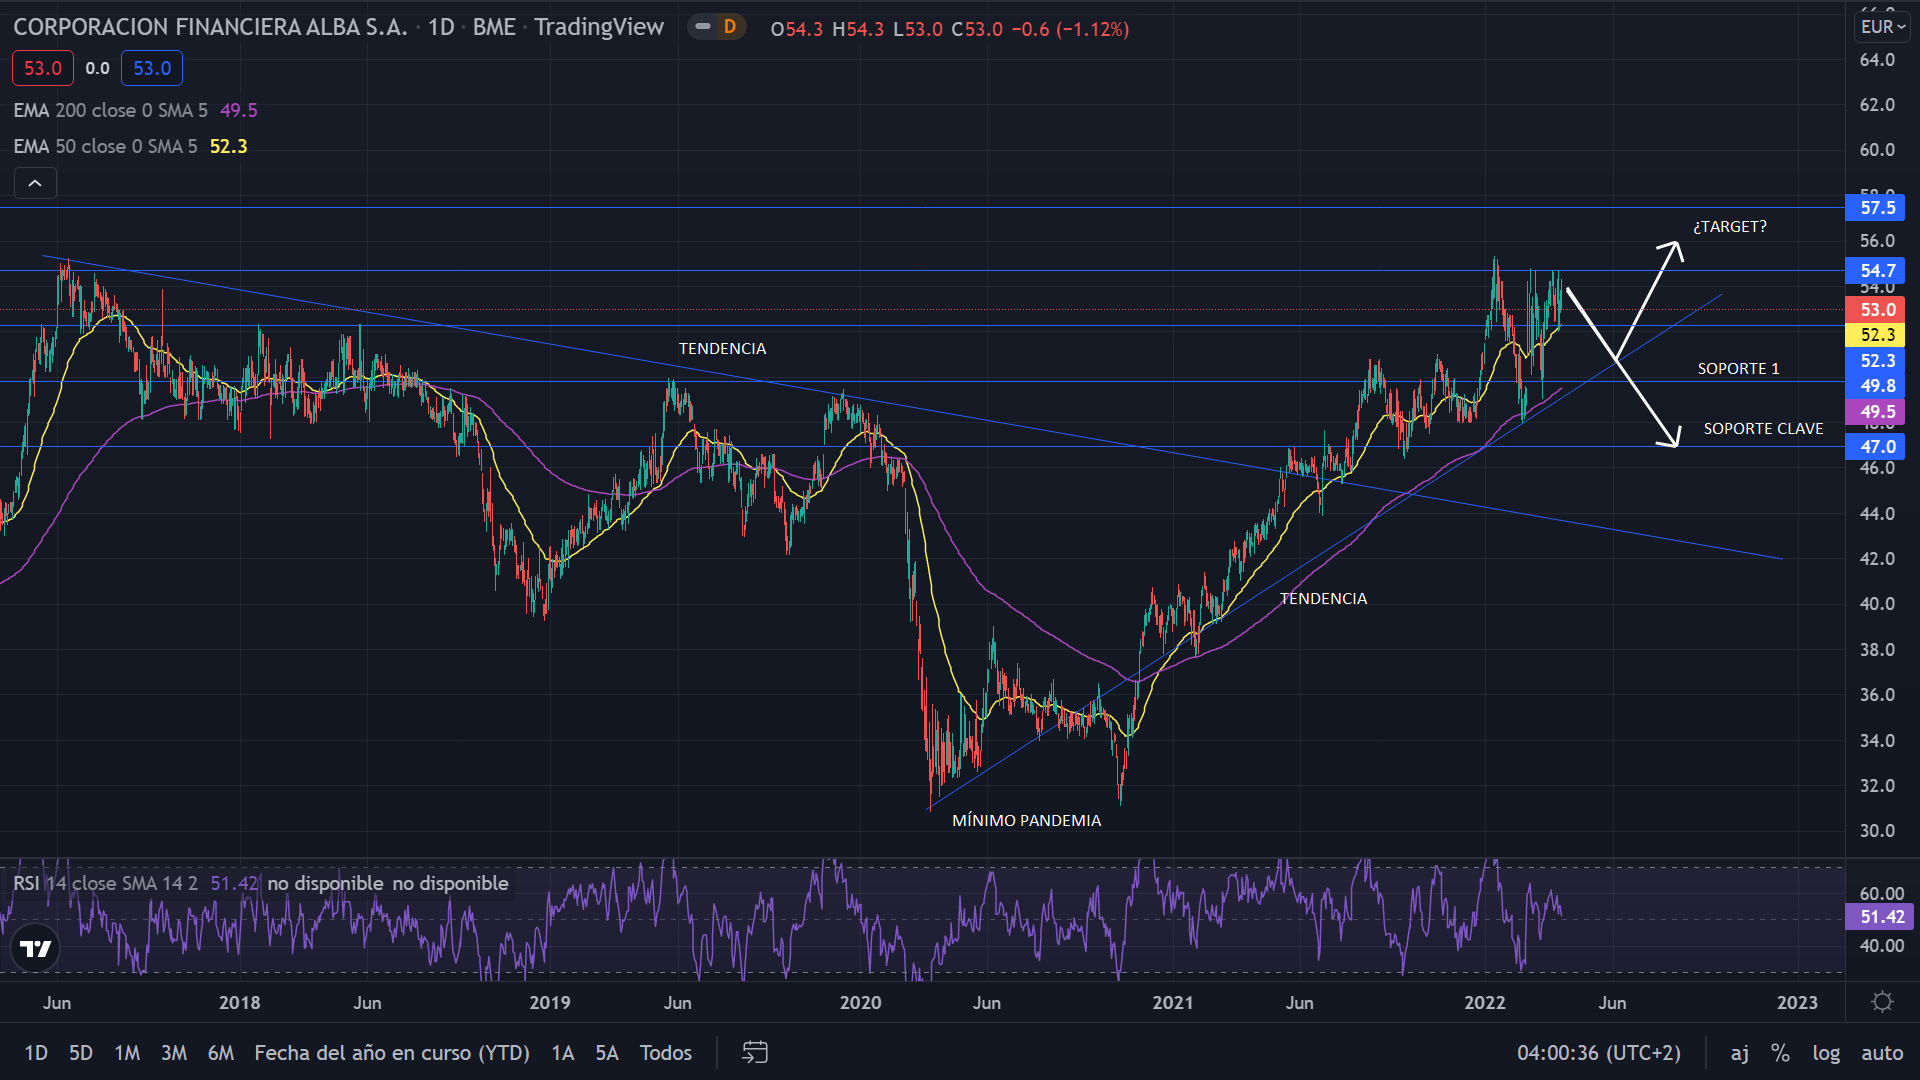Click the TradingView logo icon

(x=36, y=949)
